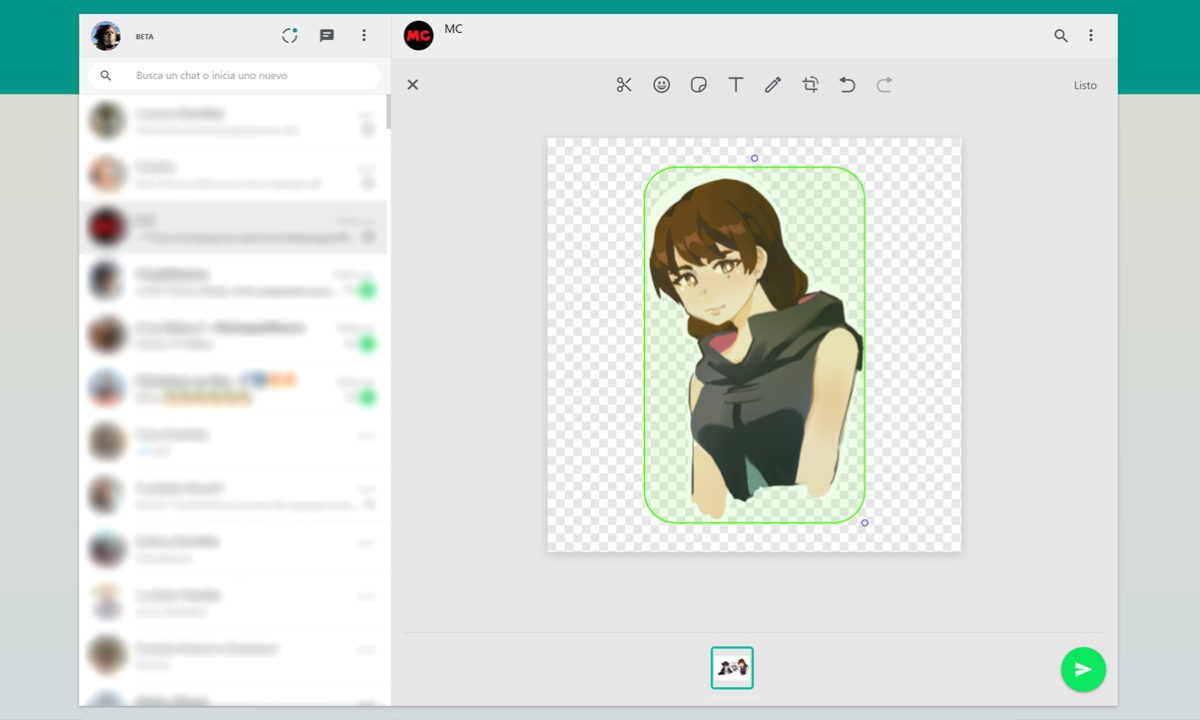The width and height of the screenshot is (1200, 720).
Task: View status updates
Action: [290, 36]
